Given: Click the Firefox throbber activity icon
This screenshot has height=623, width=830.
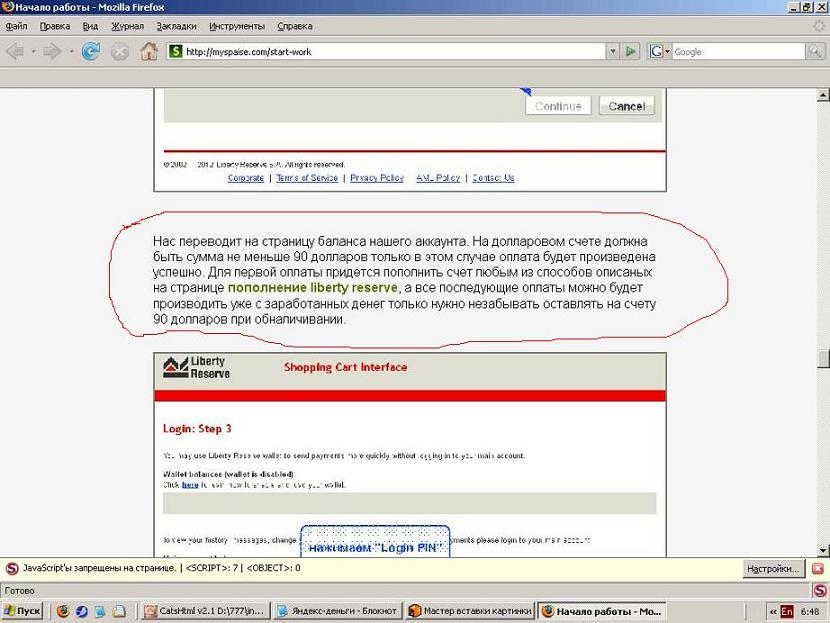Looking at the screenshot, I should (x=819, y=26).
